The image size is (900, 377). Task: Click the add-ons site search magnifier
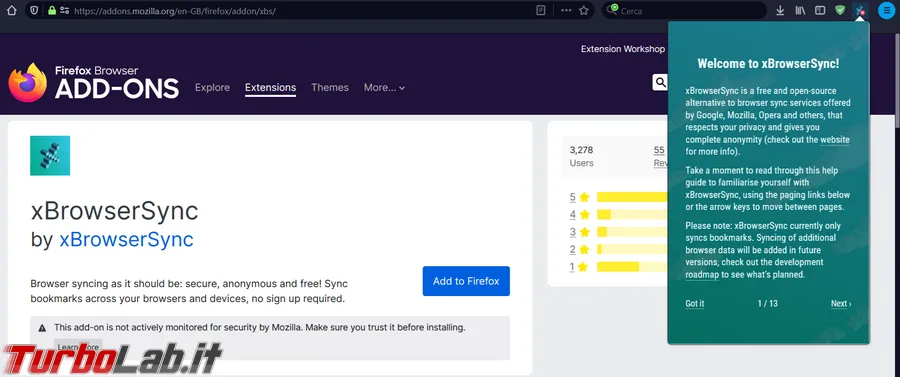(660, 83)
